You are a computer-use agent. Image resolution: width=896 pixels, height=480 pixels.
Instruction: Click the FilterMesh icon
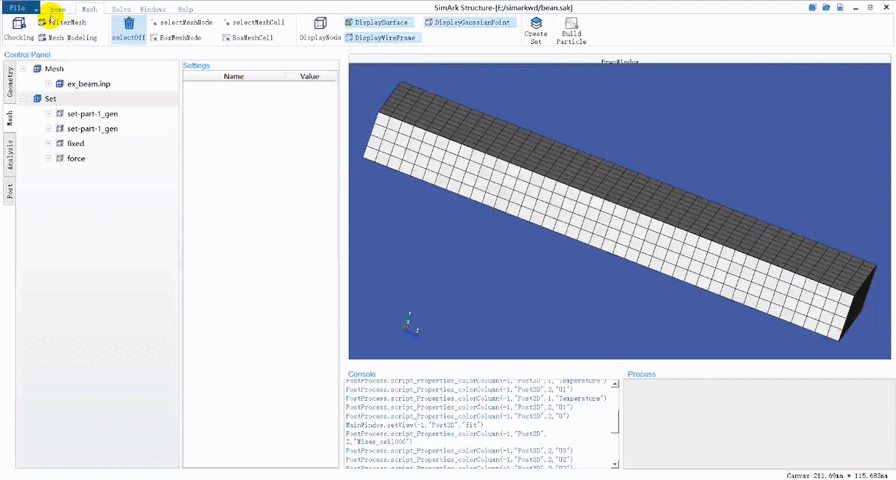pyautogui.click(x=42, y=22)
